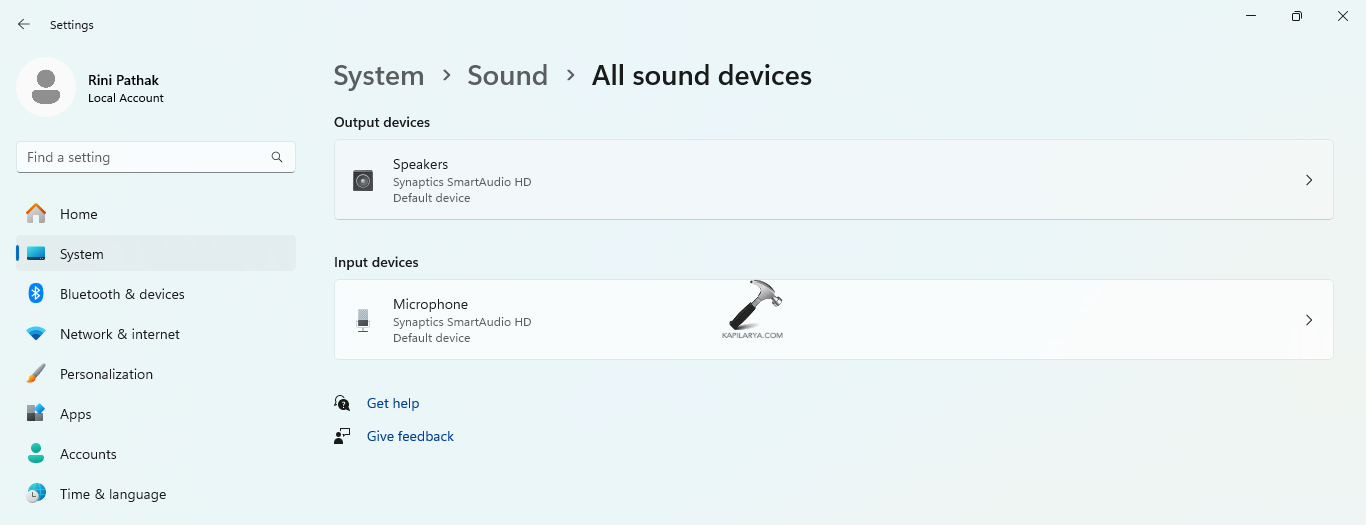
Task: Click the Give feedback link
Action: click(x=410, y=436)
